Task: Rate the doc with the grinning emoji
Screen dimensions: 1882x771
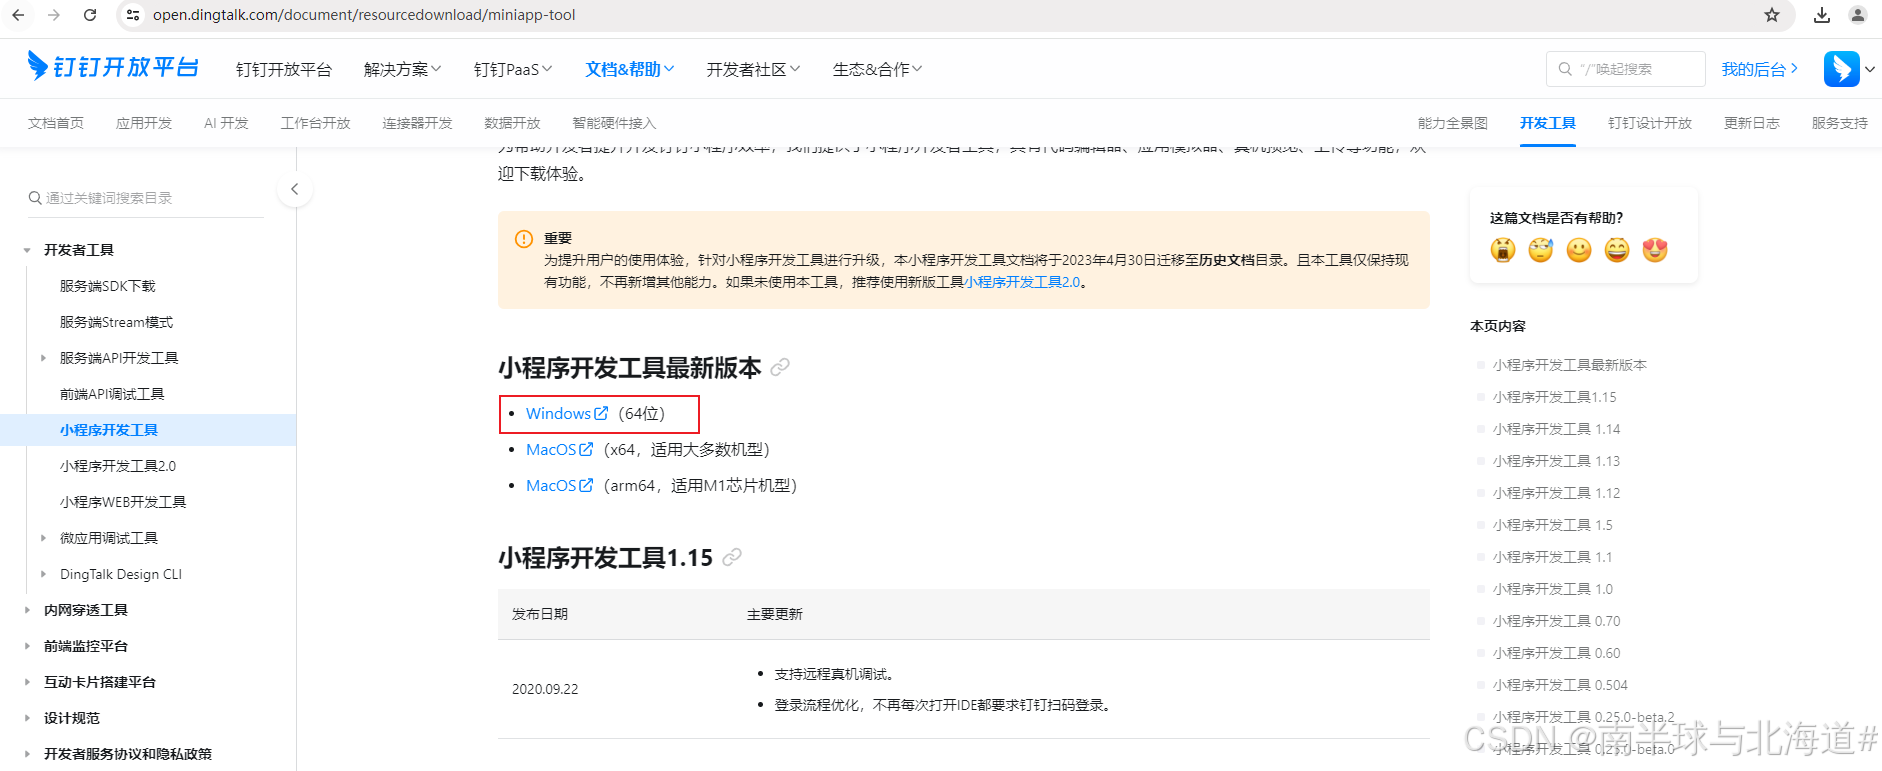Action: tap(1617, 250)
